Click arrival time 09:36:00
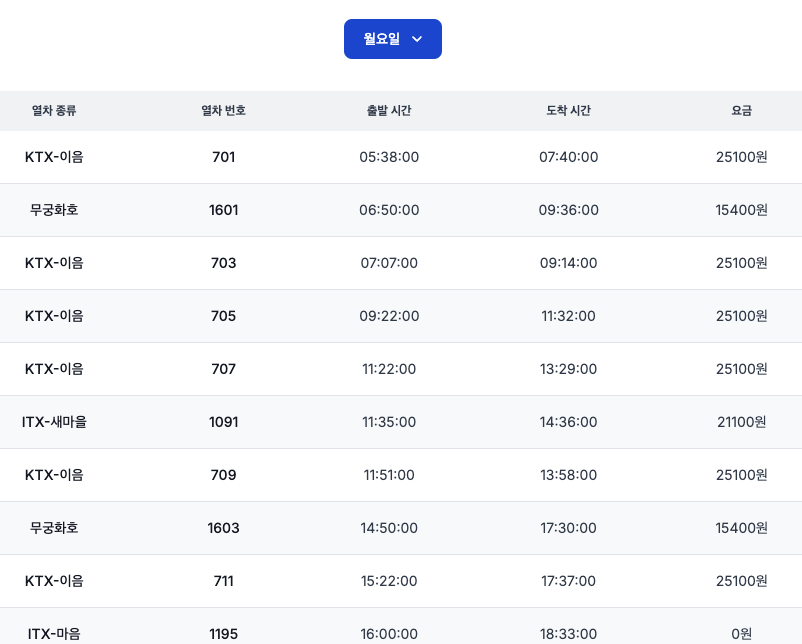The height and width of the screenshot is (644, 802). (568, 210)
